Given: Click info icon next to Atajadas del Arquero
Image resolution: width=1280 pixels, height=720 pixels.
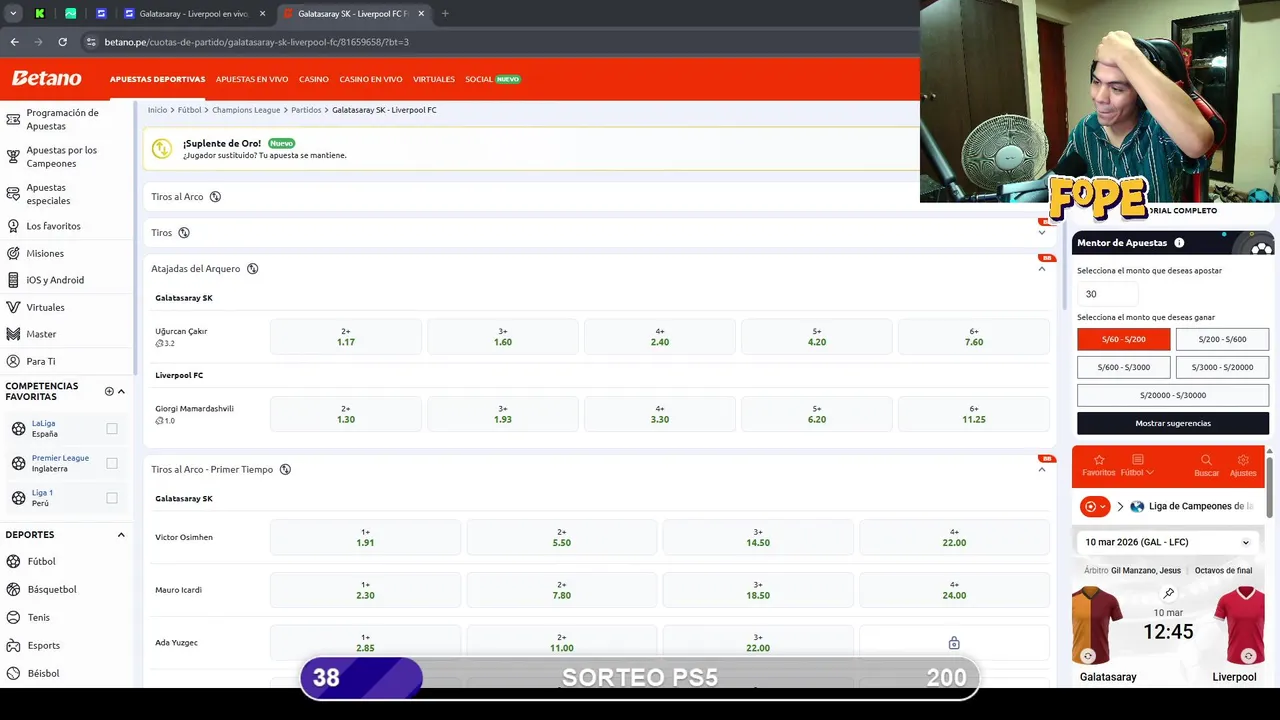Looking at the screenshot, I should 252,269.
